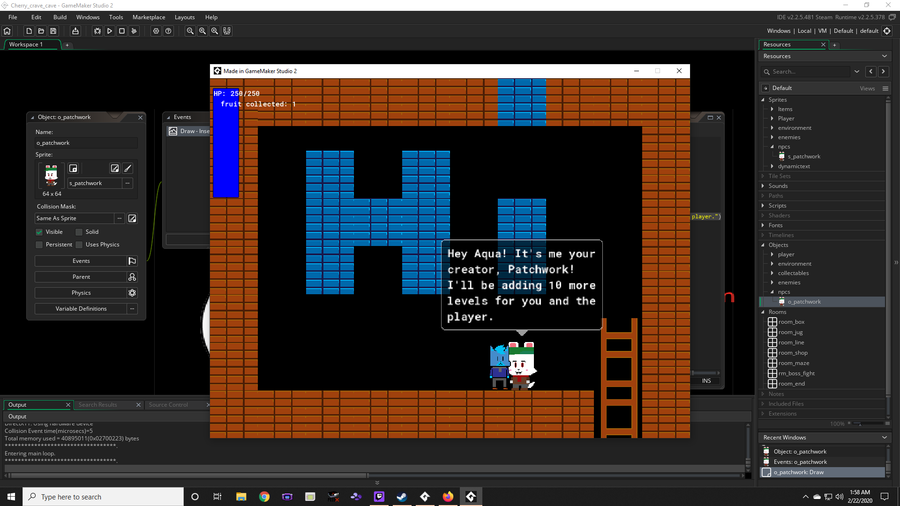Click the Parent hierarchy icon

pos(132,277)
